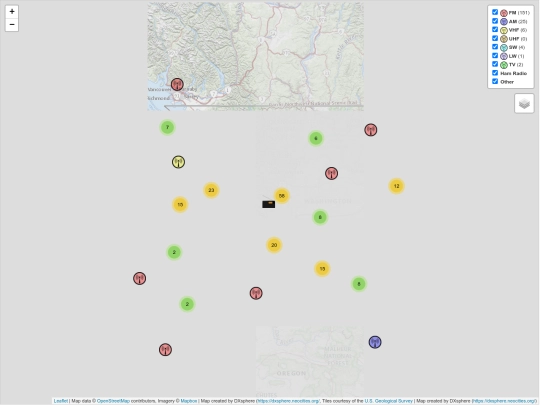
Task: Uncheck the Ham Radio checkbox
Action: tap(495, 73)
